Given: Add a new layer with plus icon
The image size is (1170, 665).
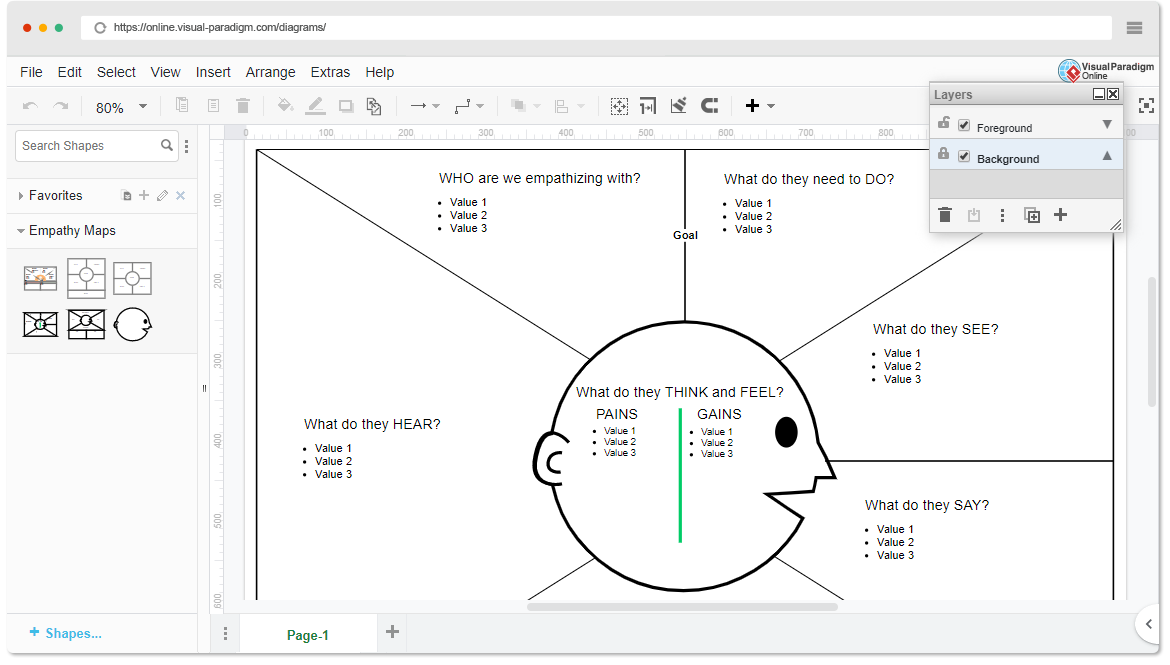Looking at the screenshot, I should click(x=1061, y=215).
